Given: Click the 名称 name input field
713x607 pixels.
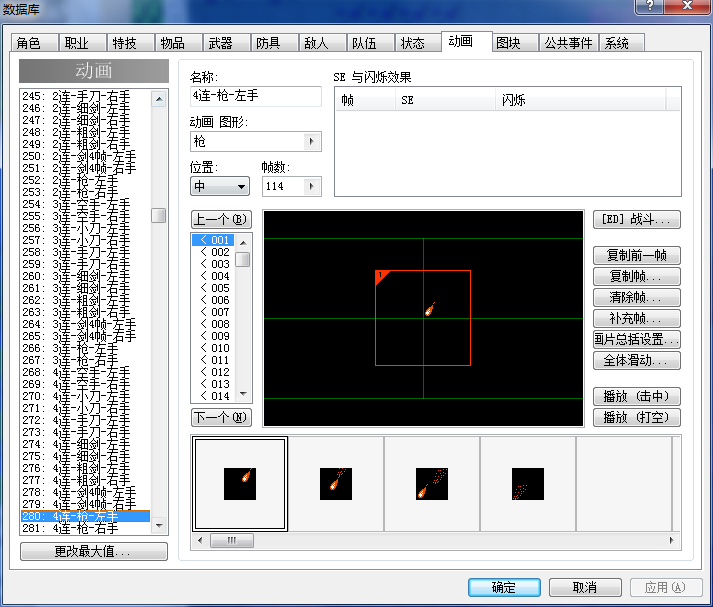Looking at the screenshot, I should (256, 96).
